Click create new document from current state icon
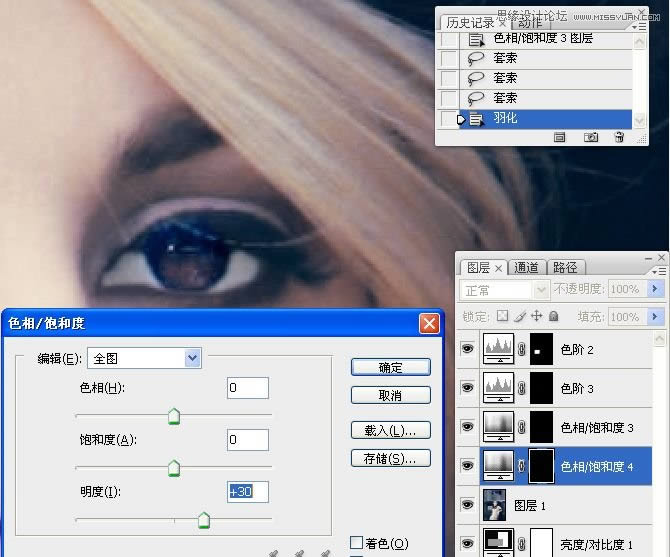Screen dimensions: 670x557 coord(560,137)
